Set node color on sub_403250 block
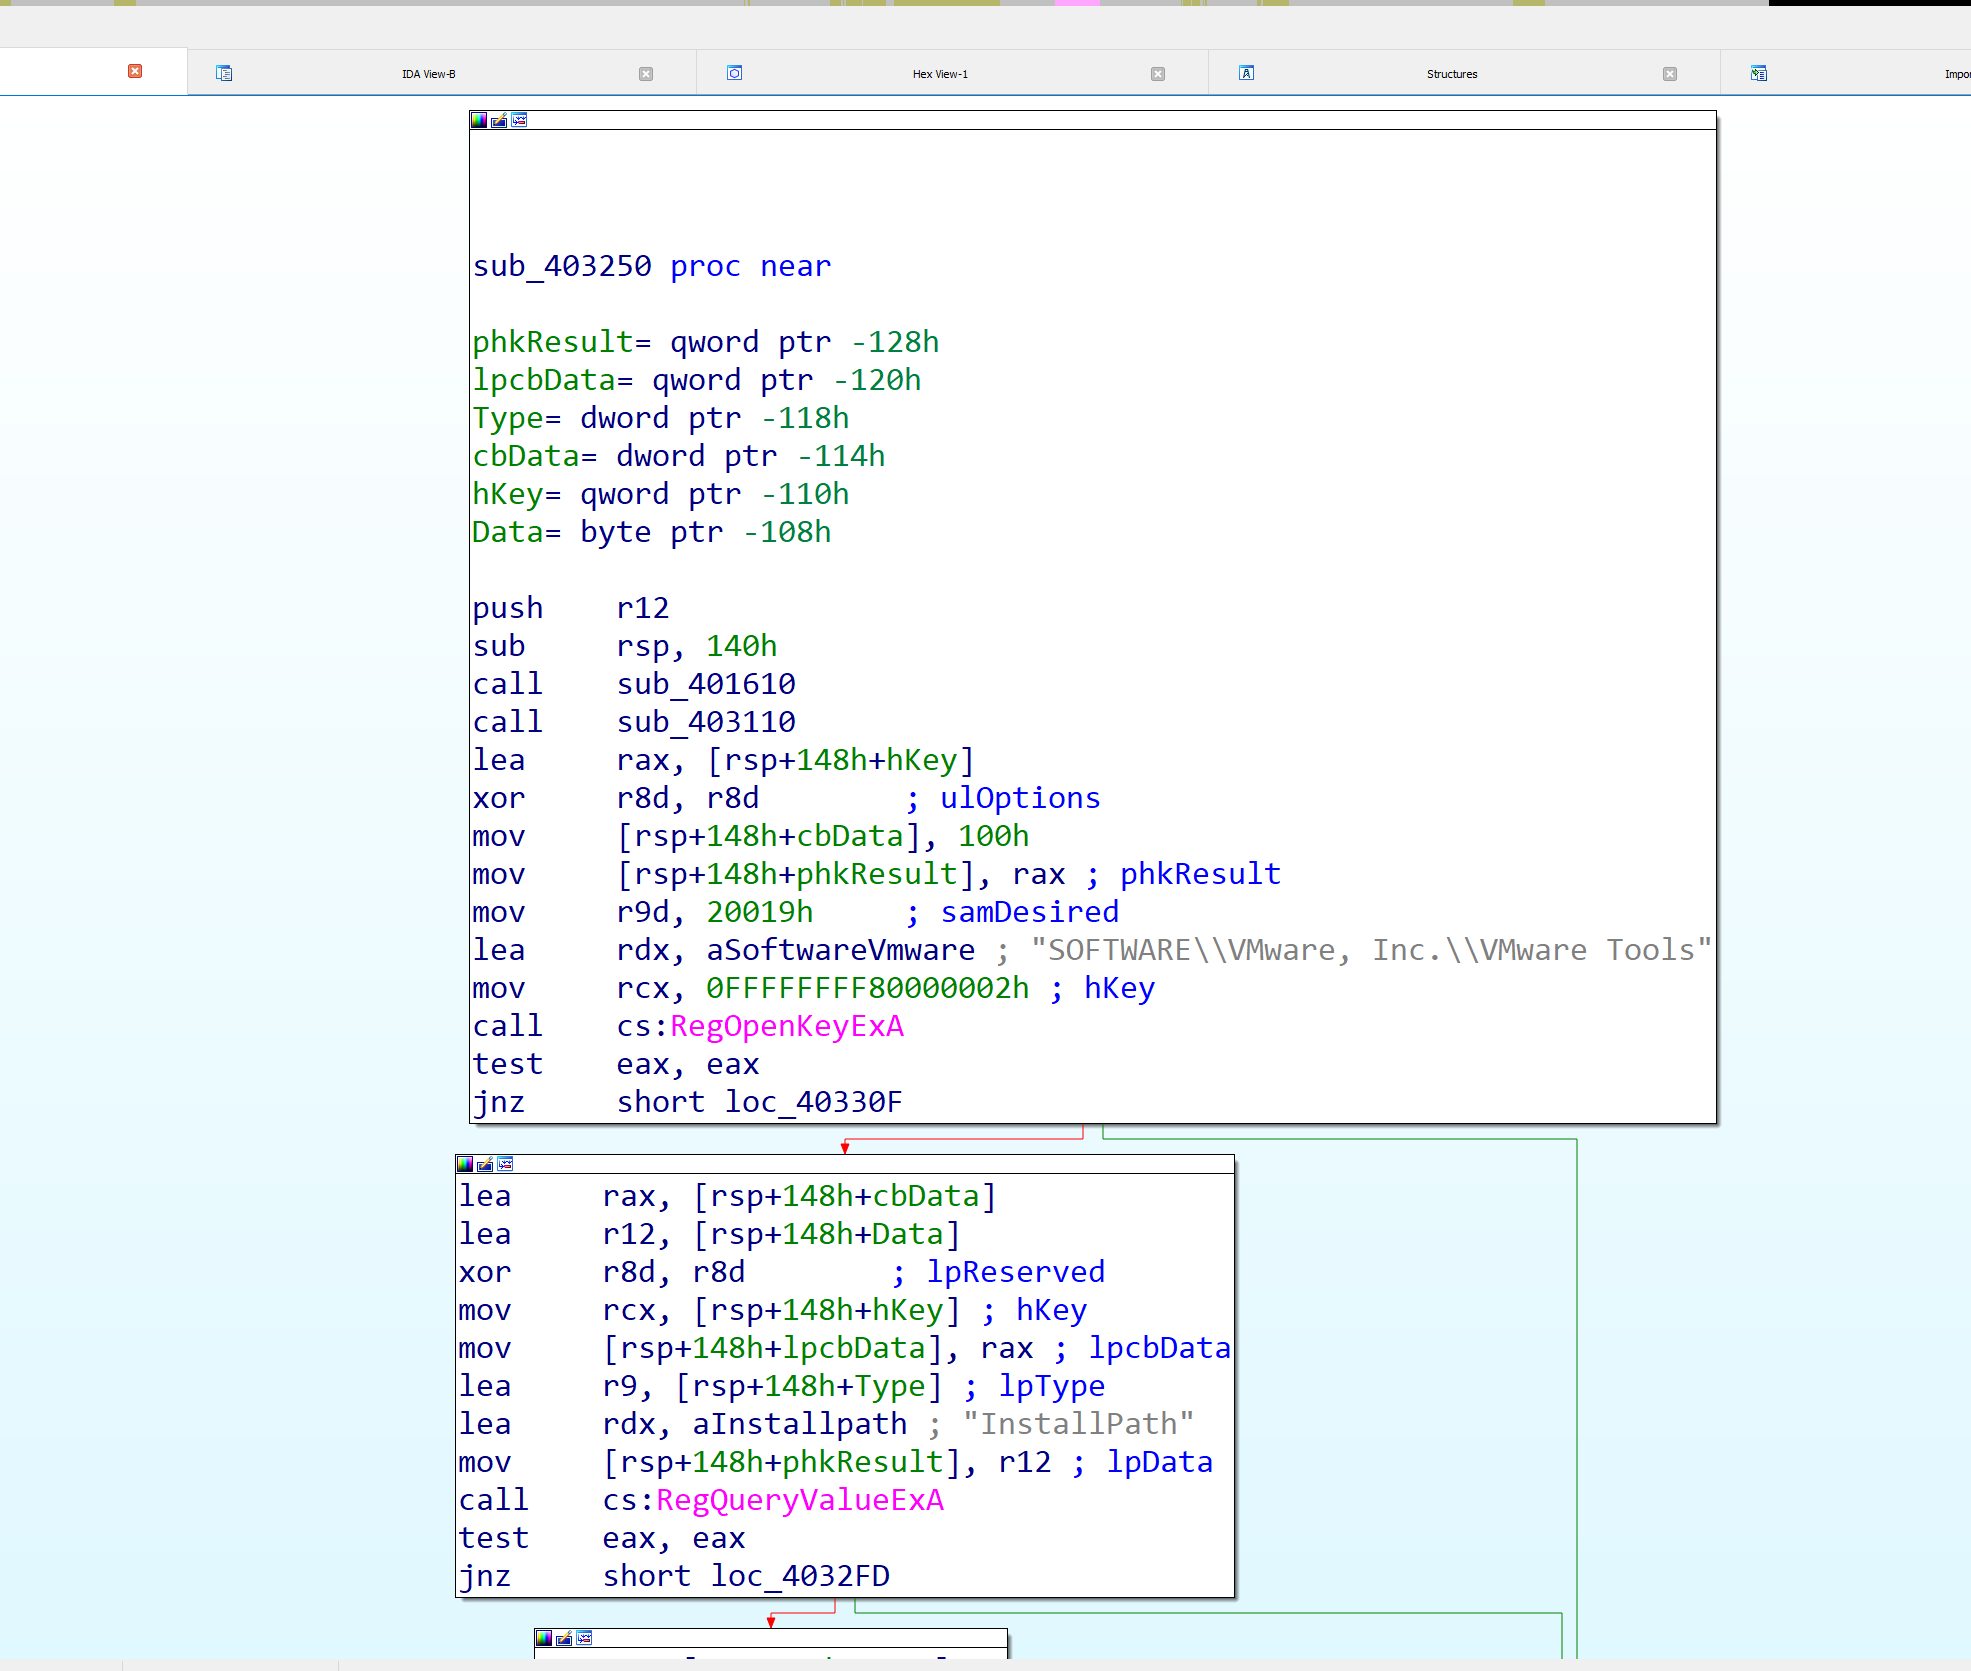1971x1671 pixels. [x=479, y=120]
